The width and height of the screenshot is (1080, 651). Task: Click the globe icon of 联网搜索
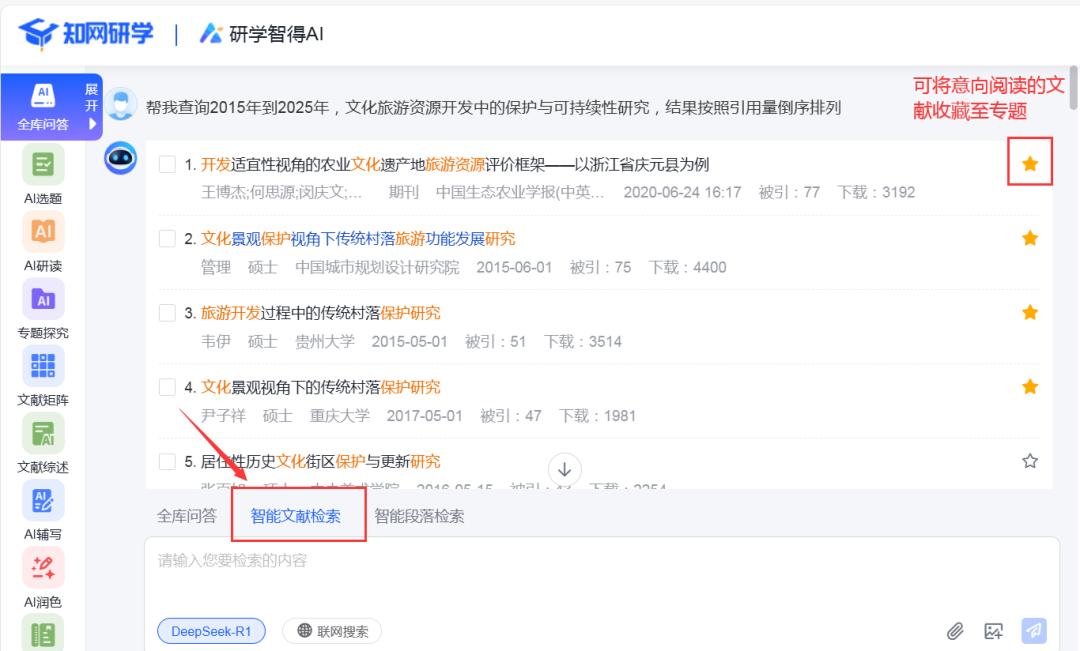tap(304, 630)
